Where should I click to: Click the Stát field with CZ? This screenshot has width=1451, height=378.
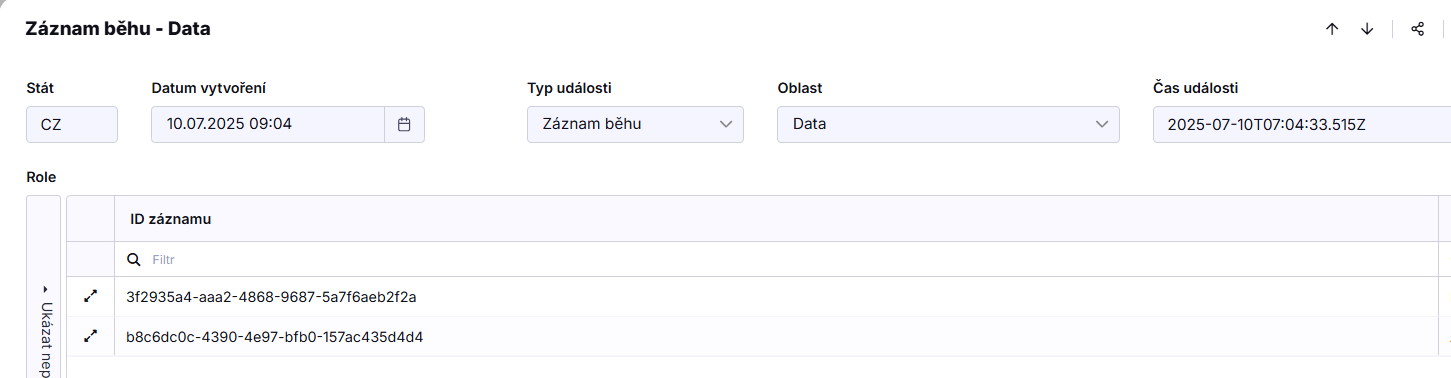[x=72, y=125]
